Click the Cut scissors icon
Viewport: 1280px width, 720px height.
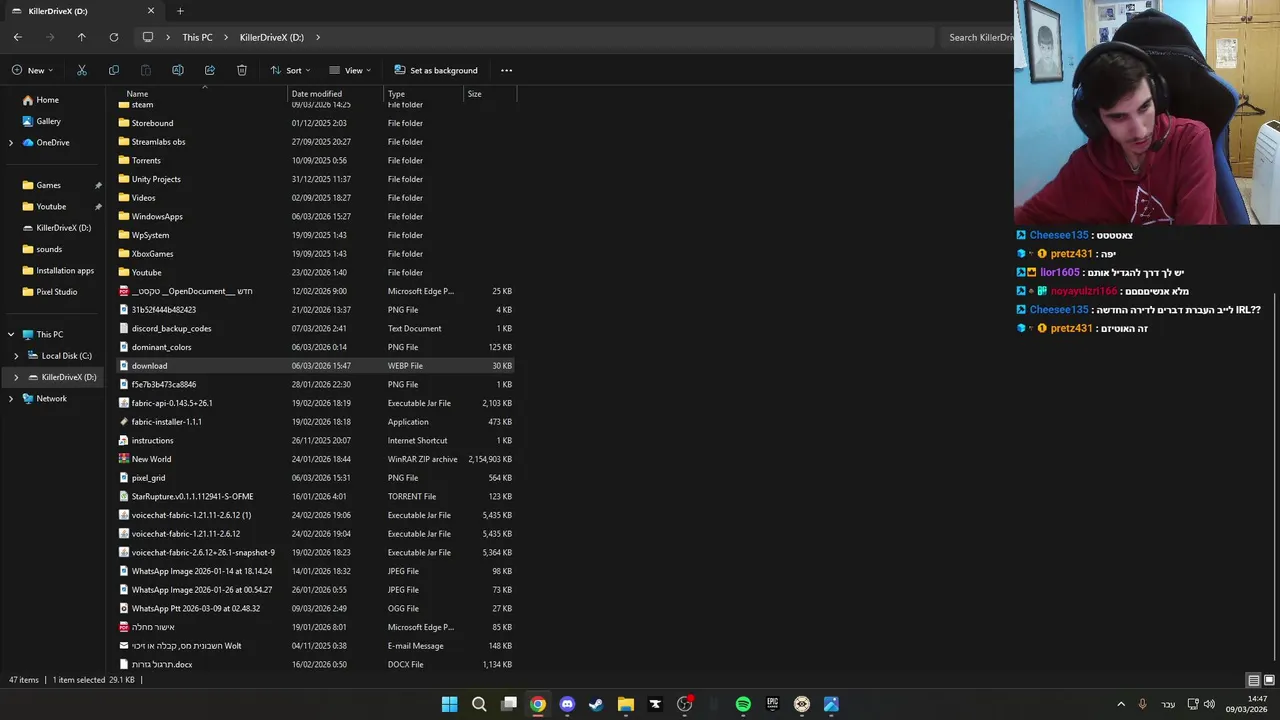pos(82,70)
